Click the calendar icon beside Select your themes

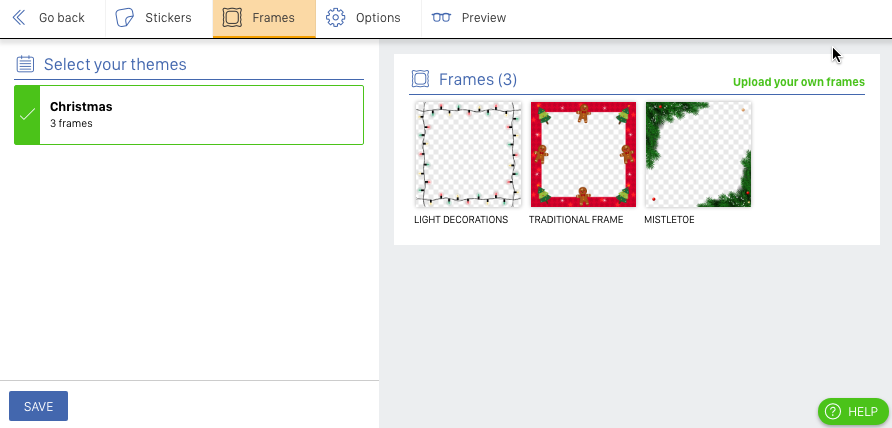[25, 64]
